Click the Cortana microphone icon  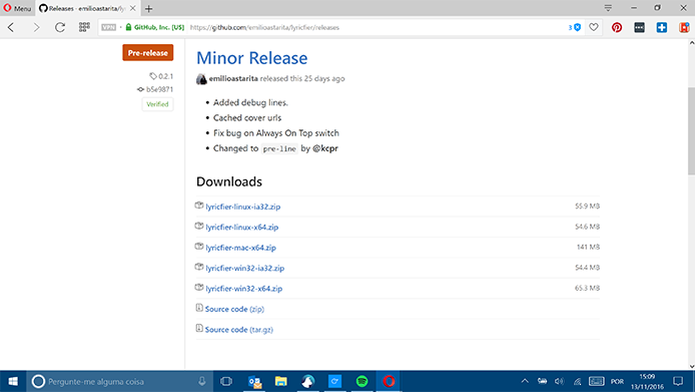(202, 381)
